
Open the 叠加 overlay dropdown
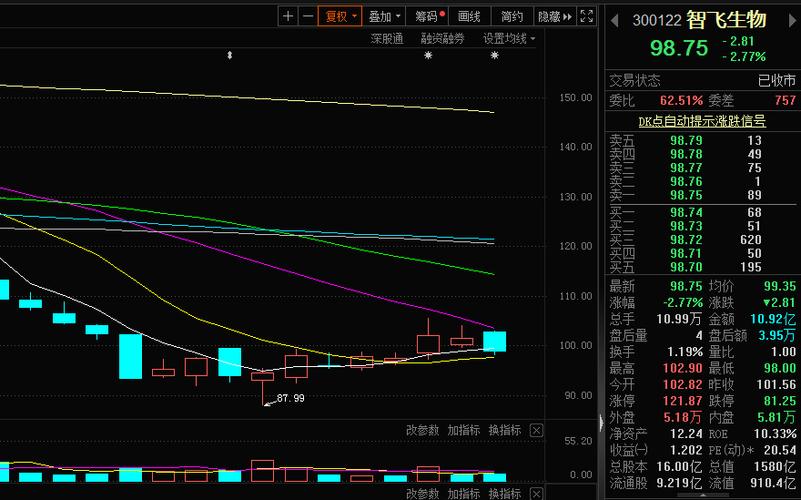(384, 16)
